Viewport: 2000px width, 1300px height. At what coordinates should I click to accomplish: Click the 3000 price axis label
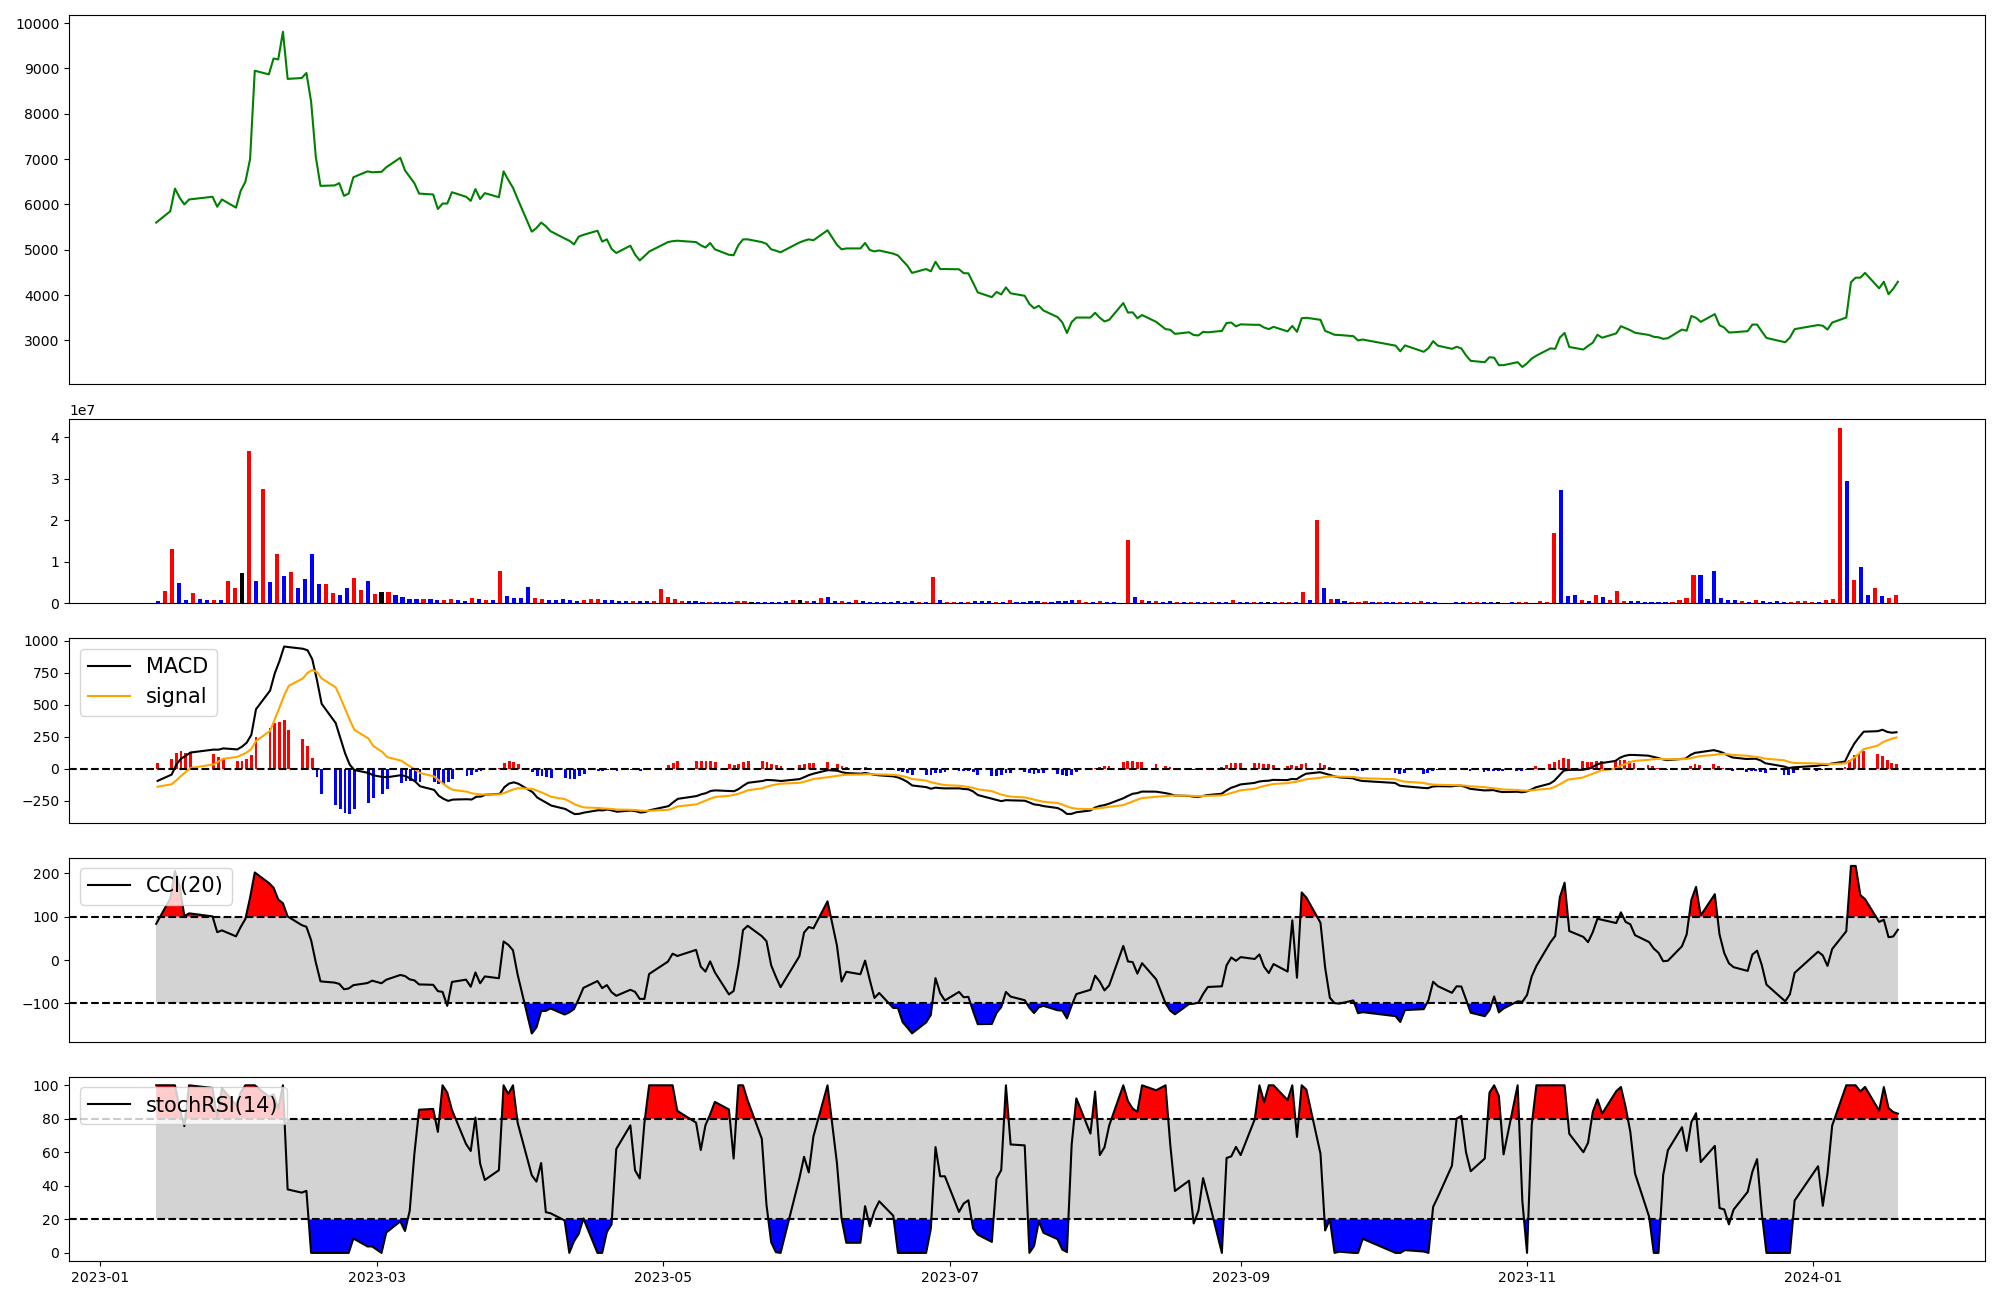coord(41,341)
